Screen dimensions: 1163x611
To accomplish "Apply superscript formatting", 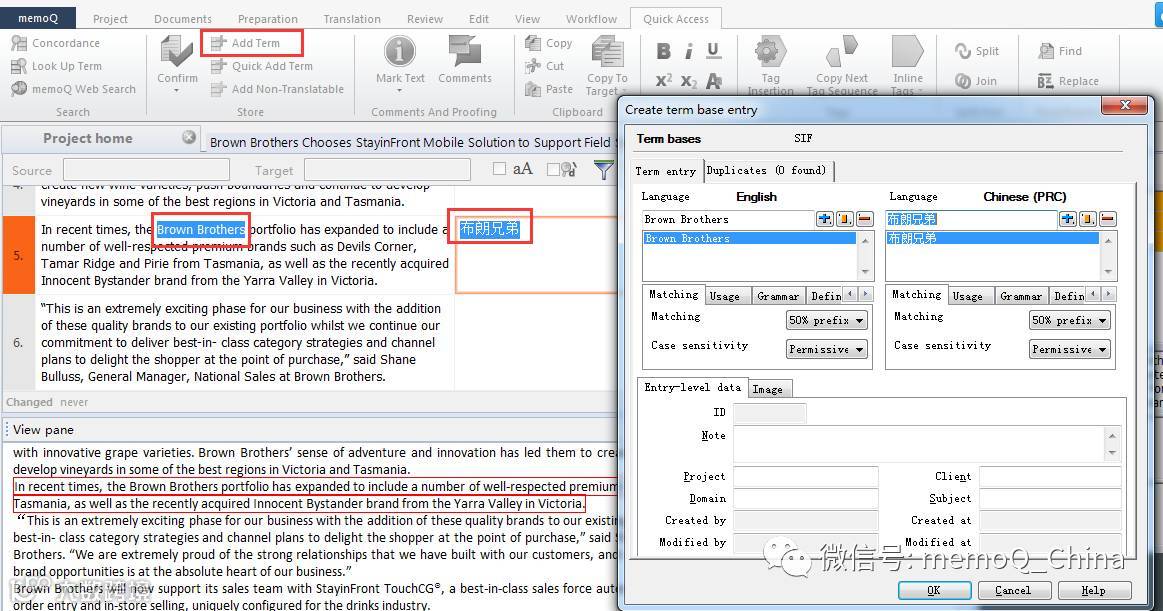I will pyautogui.click(x=664, y=80).
